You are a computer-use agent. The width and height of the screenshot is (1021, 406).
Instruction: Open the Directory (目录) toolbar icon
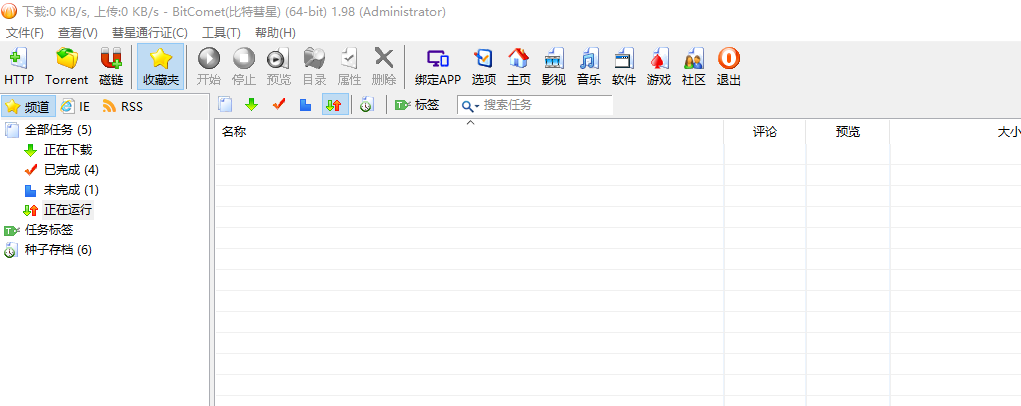point(315,66)
